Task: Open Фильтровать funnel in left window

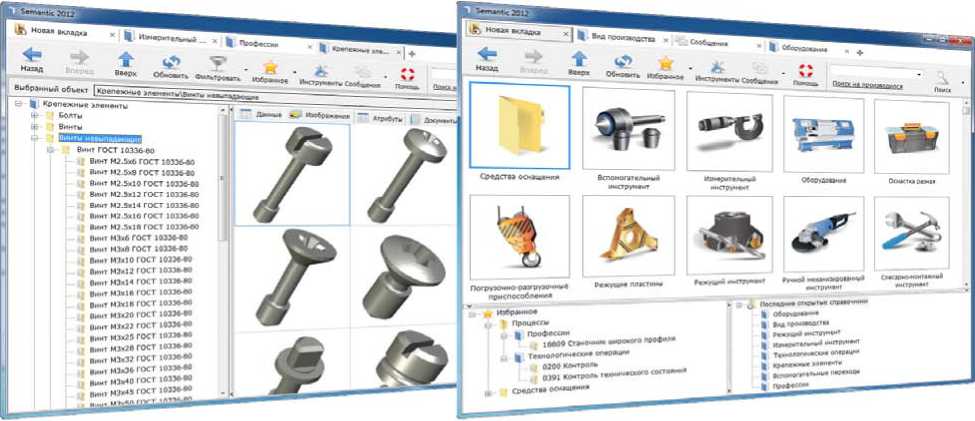Action: [x=217, y=63]
